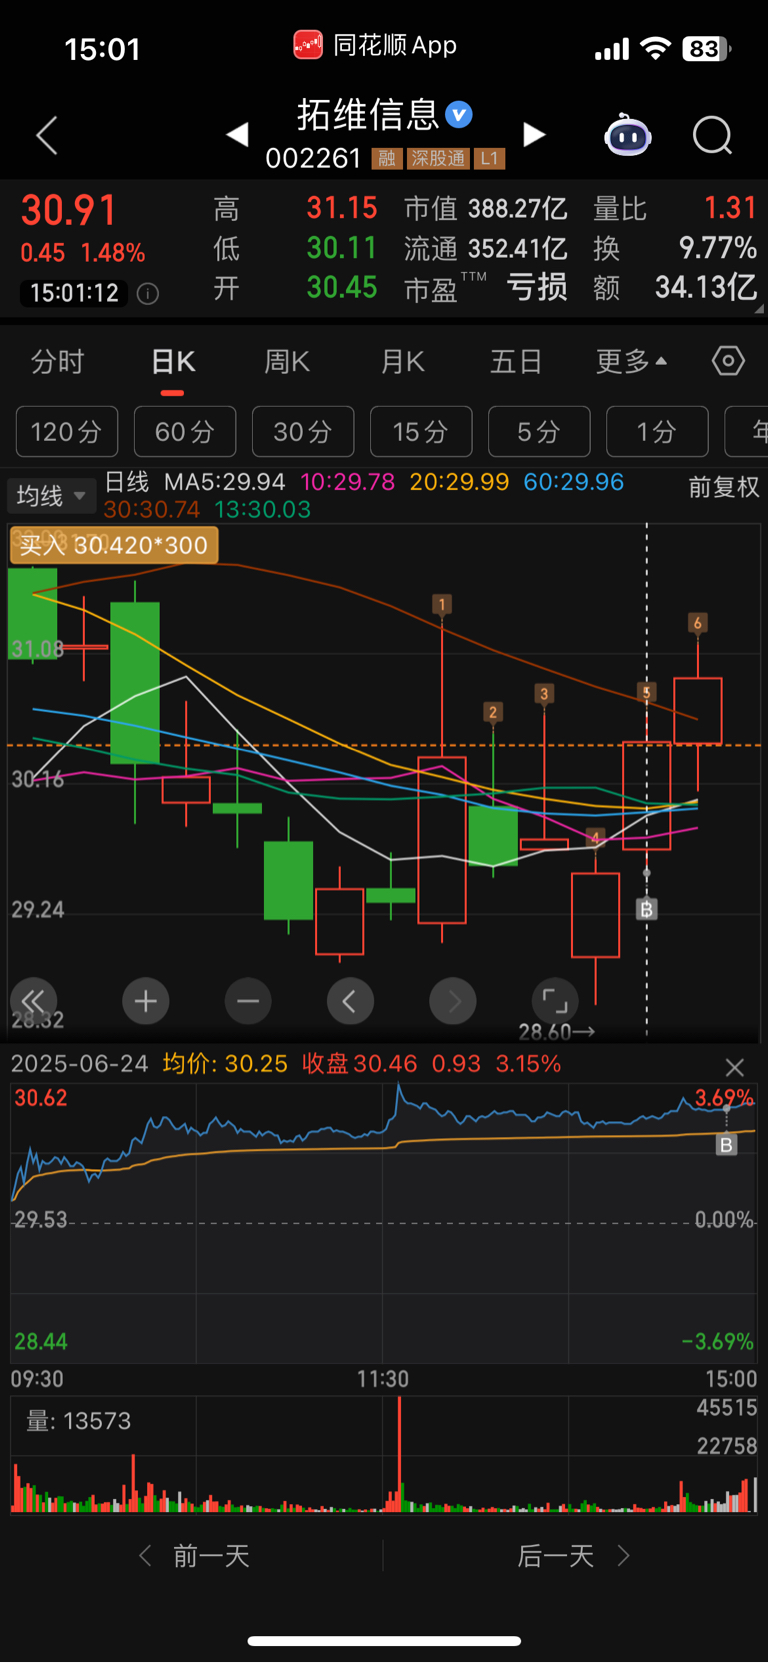Tap the battery indicator showing 83
Image resolution: width=768 pixels, height=1663 pixels.
point(706,48)
